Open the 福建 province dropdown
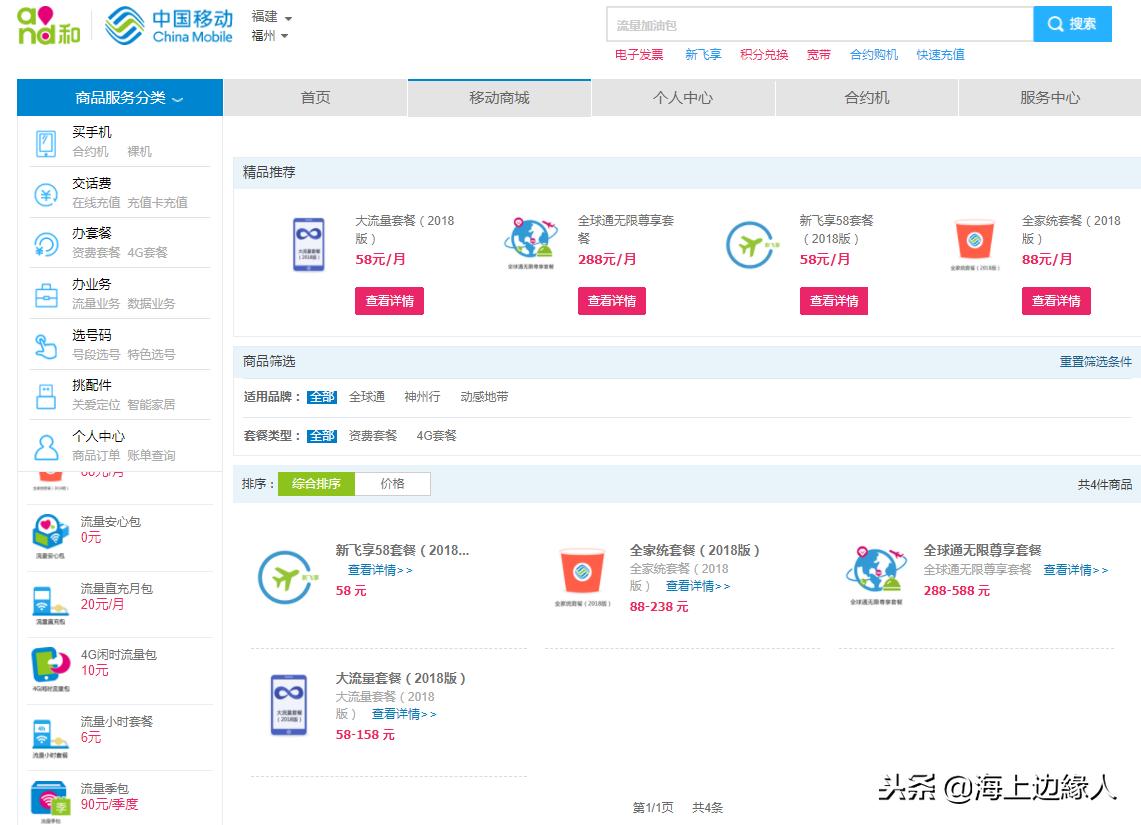This screenshot has width=1141, height=825. click(266, 16)
